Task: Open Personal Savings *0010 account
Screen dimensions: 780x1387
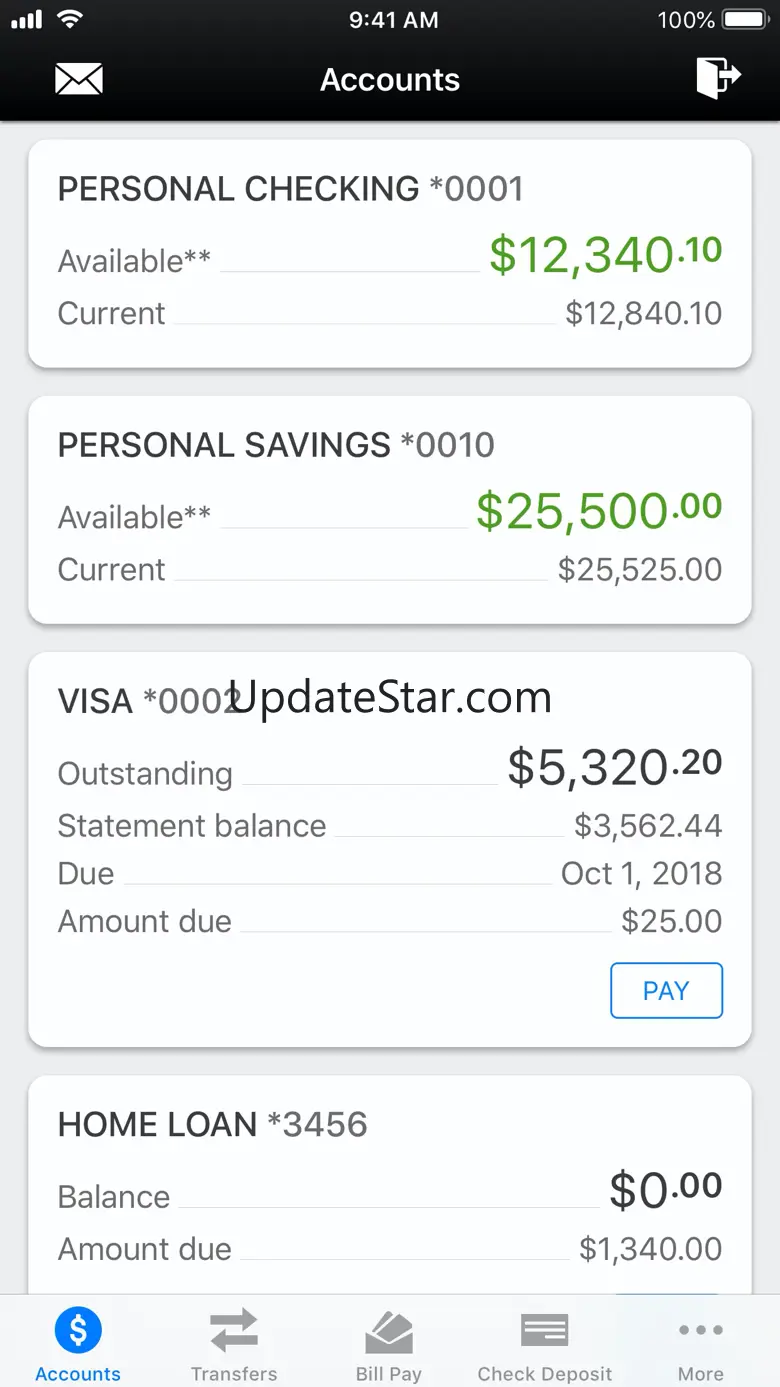Action: point(276,445)
